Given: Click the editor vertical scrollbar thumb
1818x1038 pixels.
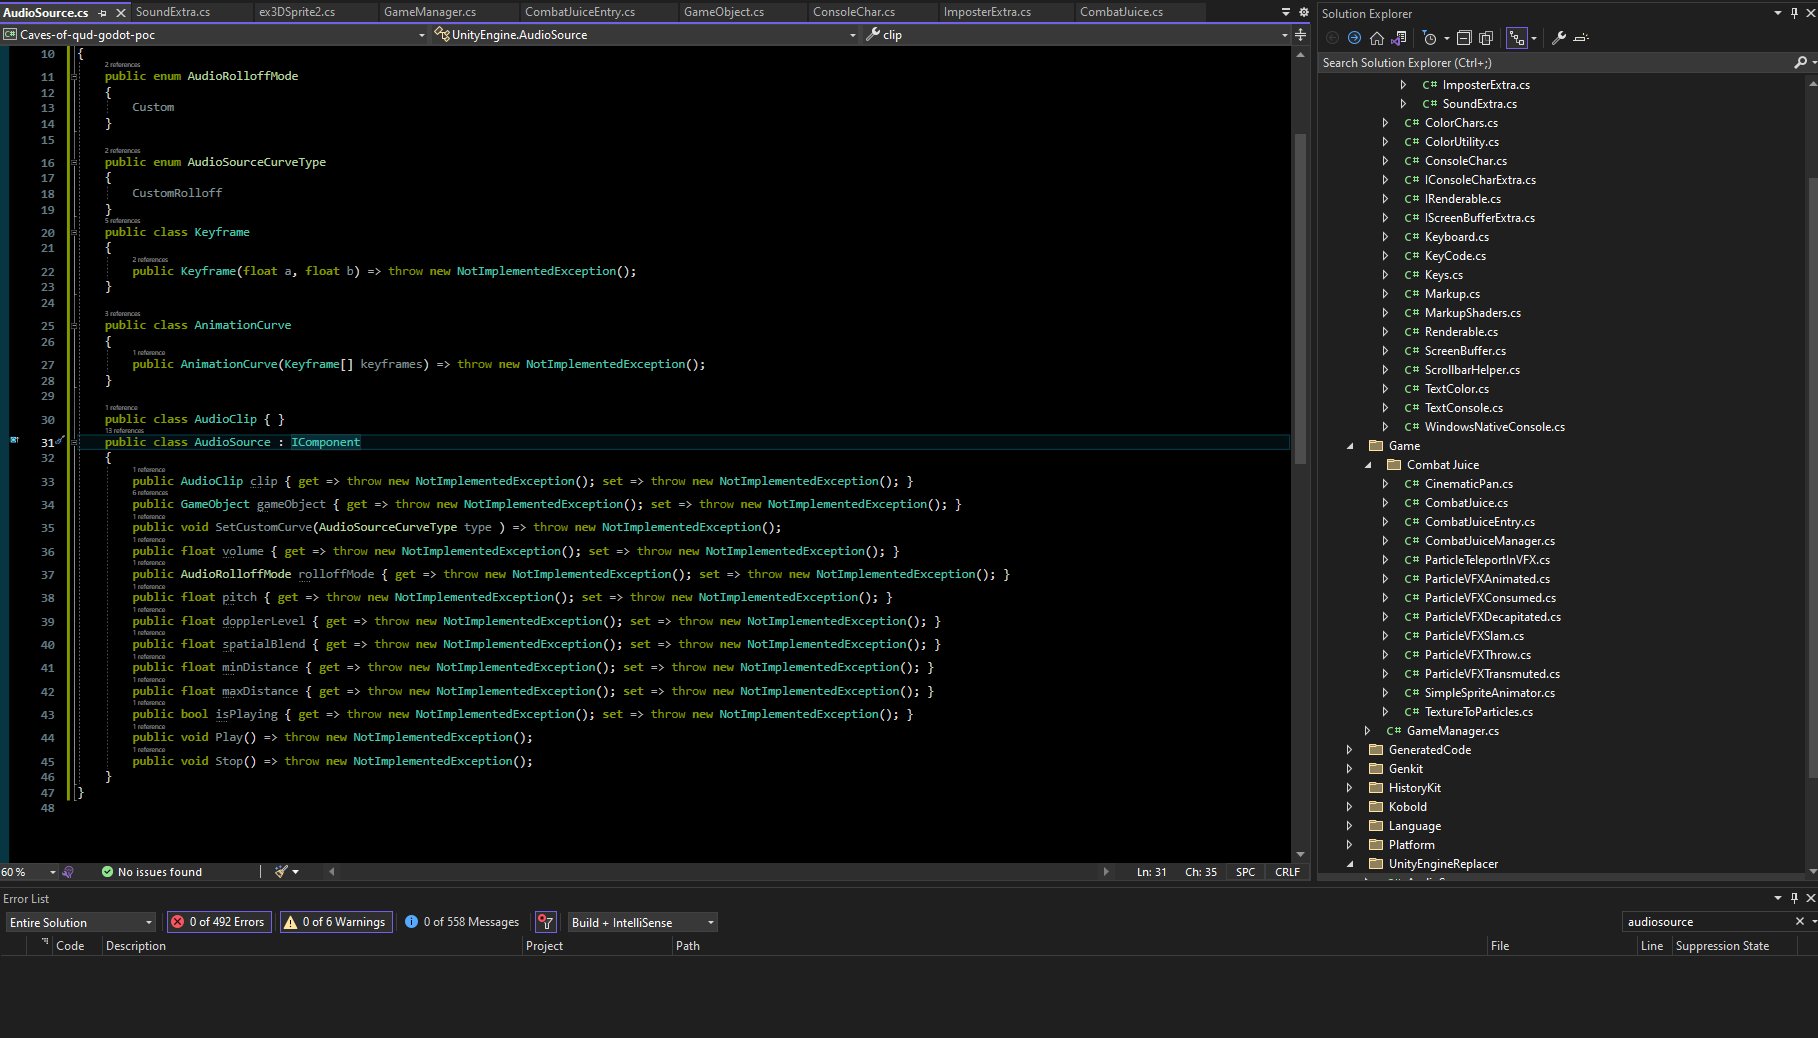Looking at the screenshot, I should (1300, 300).
